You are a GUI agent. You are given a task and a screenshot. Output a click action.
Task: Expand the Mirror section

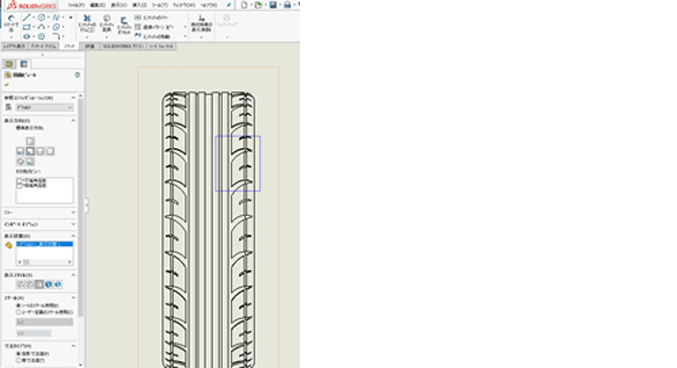pyautogui.click(x=73, y=212)
